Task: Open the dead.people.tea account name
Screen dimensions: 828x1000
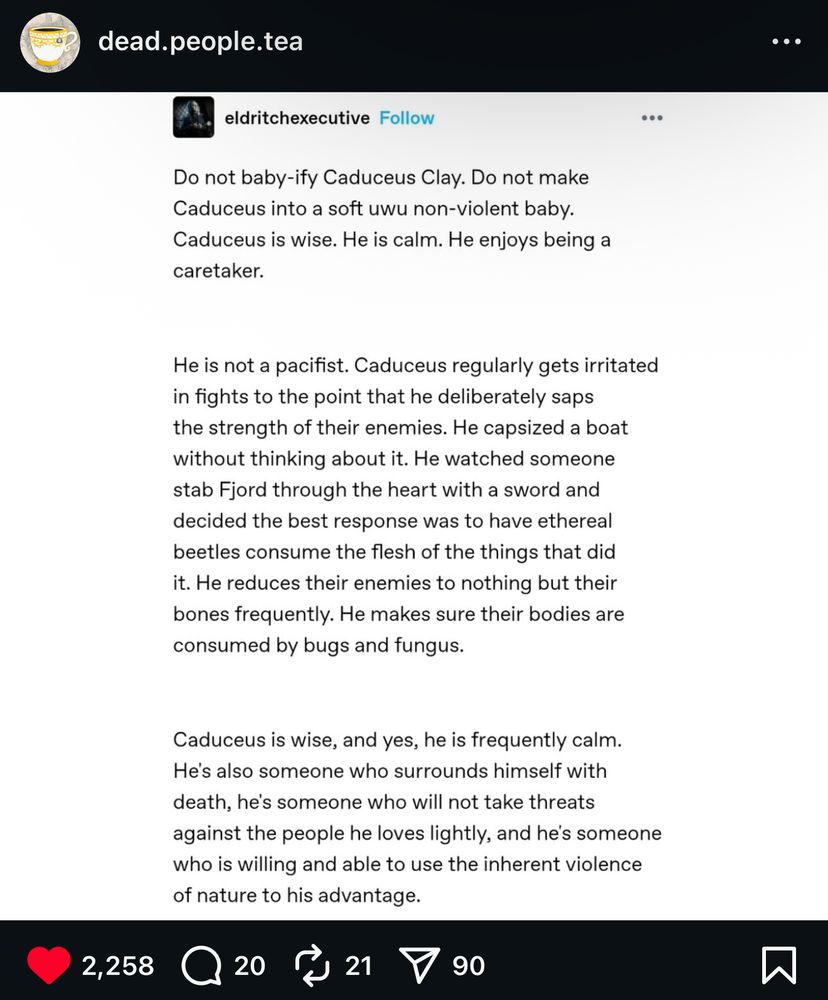Action: (200, 41)
